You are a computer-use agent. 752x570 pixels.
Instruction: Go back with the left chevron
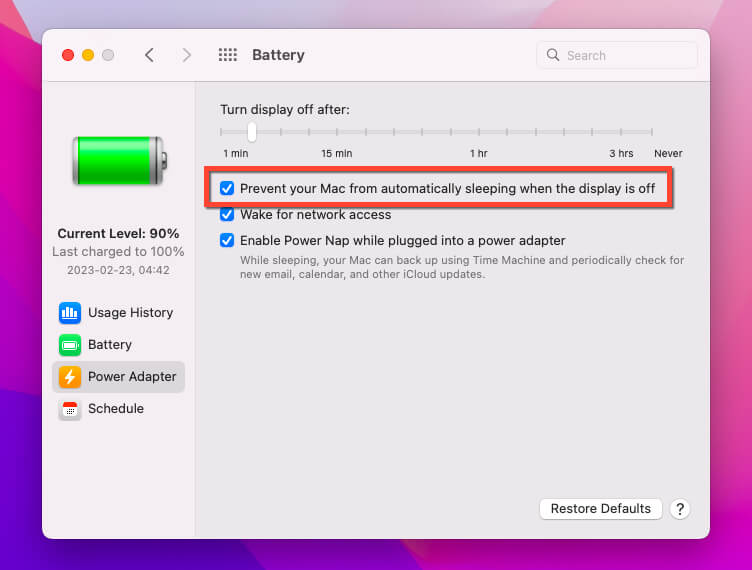pyautogui.click(x=149, y=55)
